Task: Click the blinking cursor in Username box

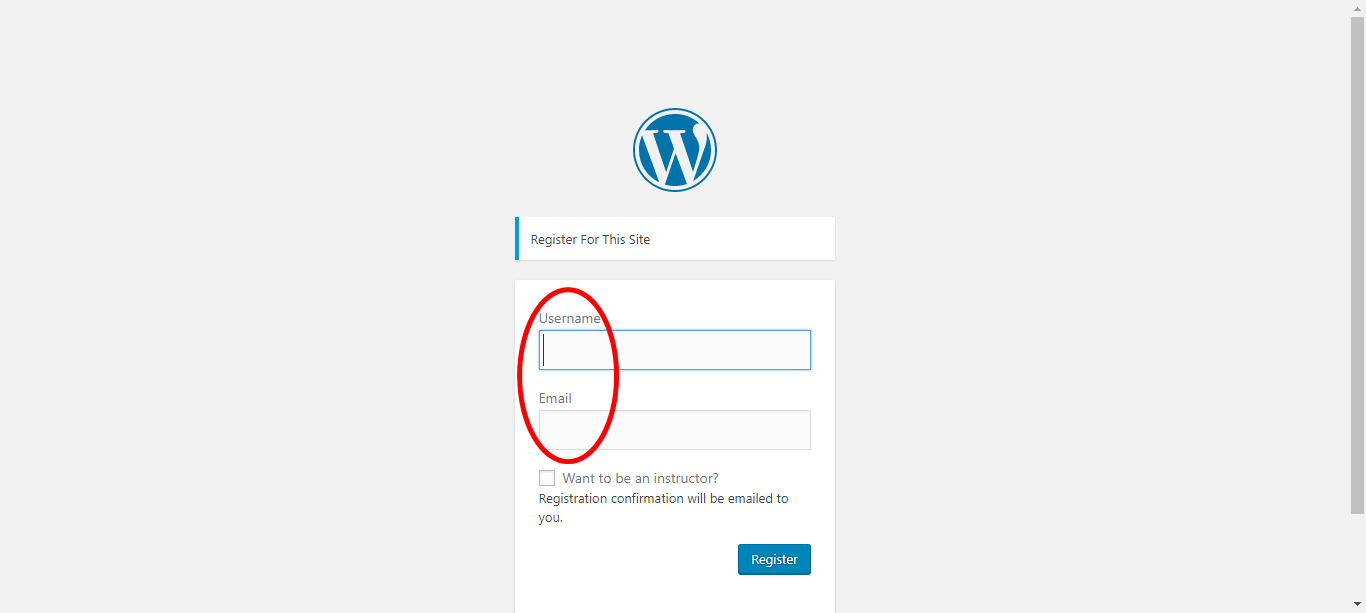Action: 544,350
